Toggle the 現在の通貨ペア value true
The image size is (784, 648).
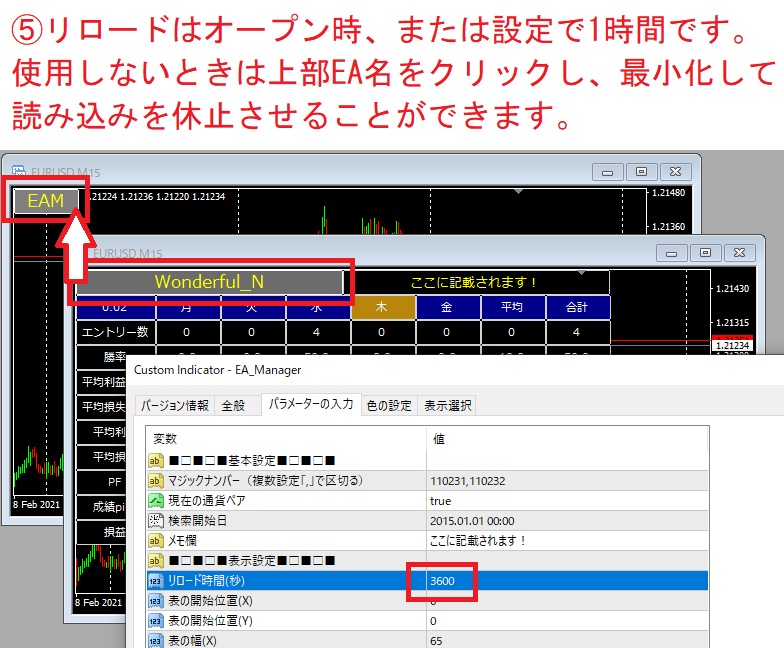pyautogui.click(x=567, y=500)
